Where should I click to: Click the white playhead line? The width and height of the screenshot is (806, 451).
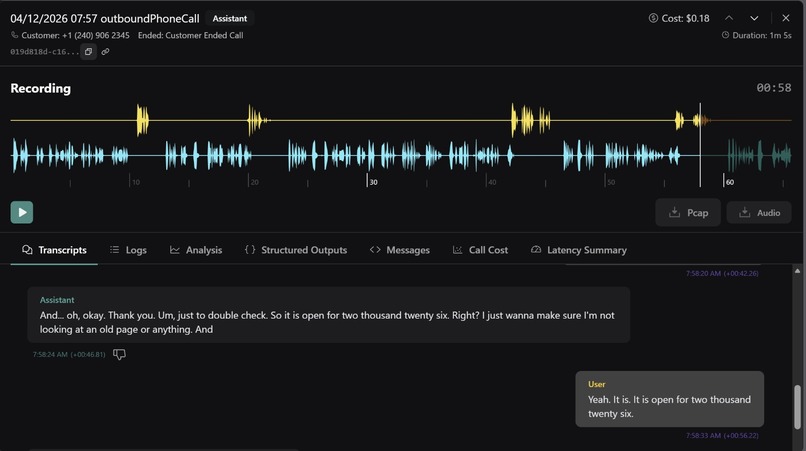[x=700, y=145]
